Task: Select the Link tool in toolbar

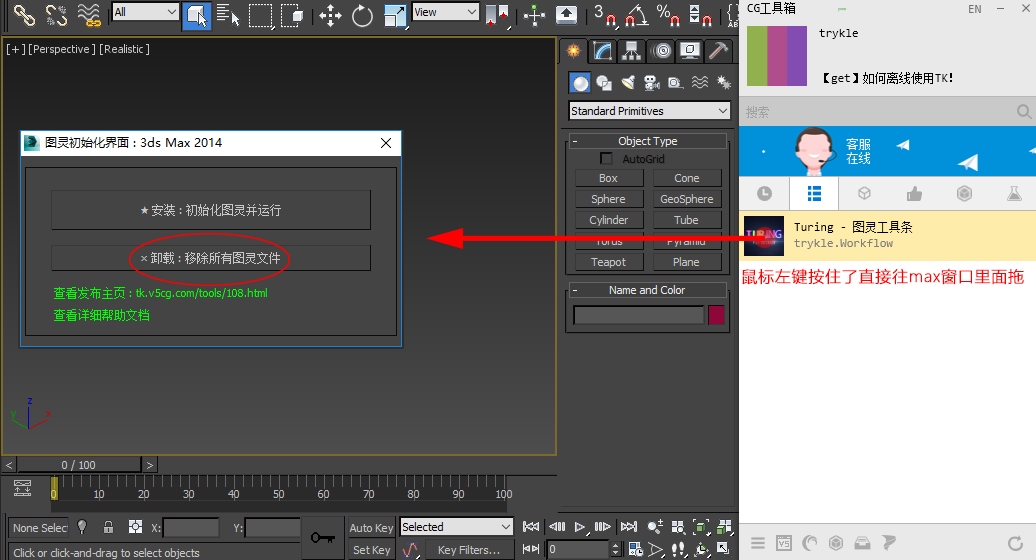Action: (x=24, y=15)
